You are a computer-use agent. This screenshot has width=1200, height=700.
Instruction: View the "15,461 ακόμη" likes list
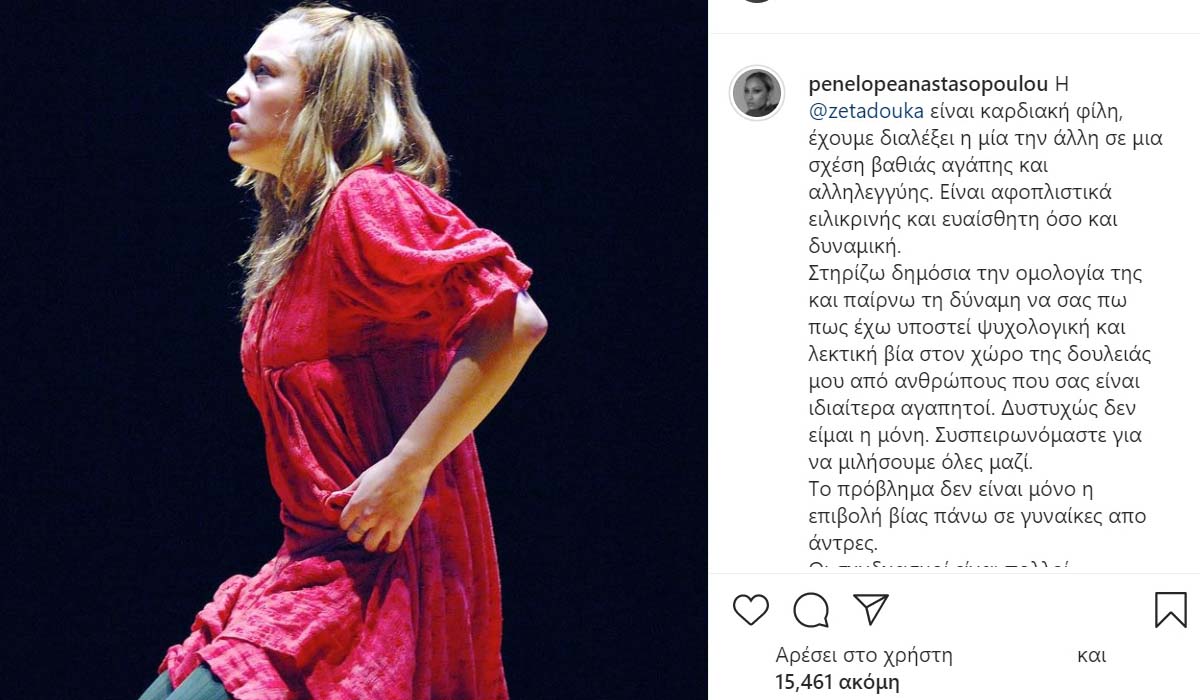point(838,683)
